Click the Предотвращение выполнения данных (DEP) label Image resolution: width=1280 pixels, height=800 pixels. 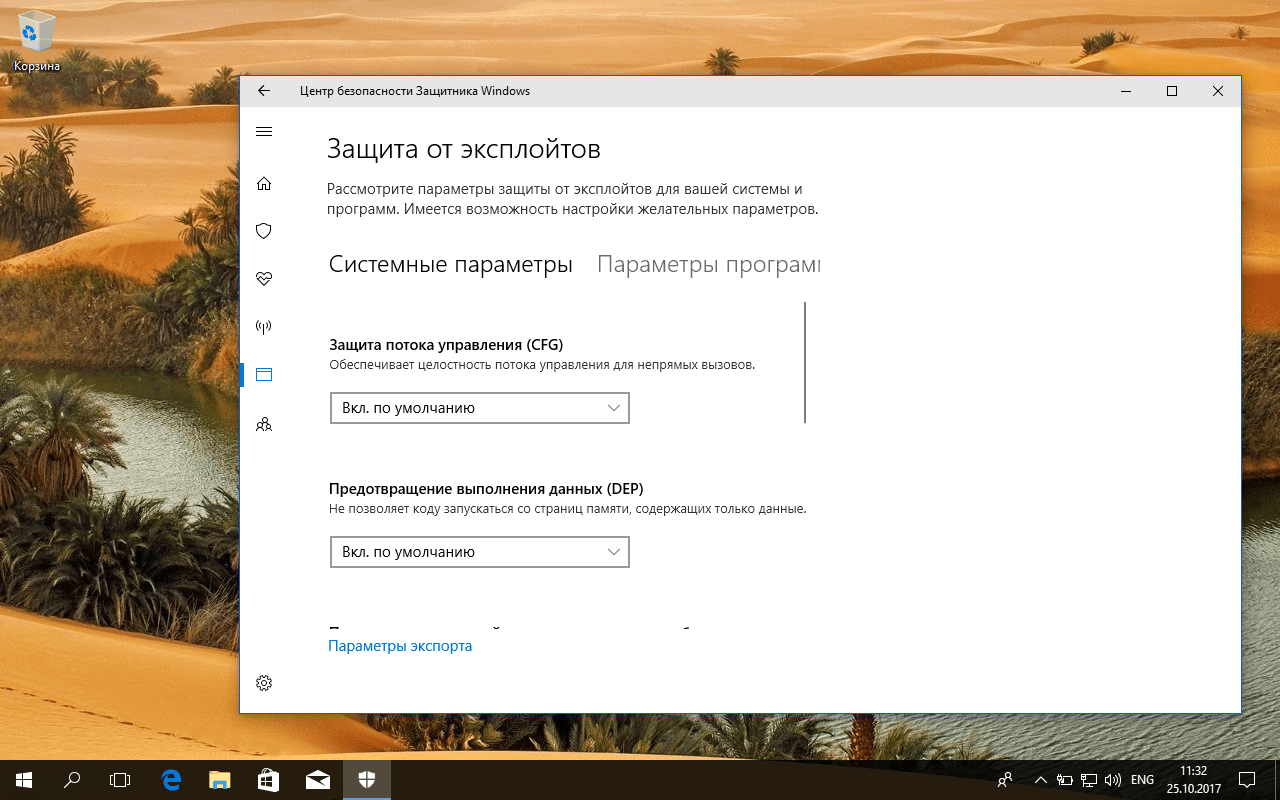tap(486, 489)
